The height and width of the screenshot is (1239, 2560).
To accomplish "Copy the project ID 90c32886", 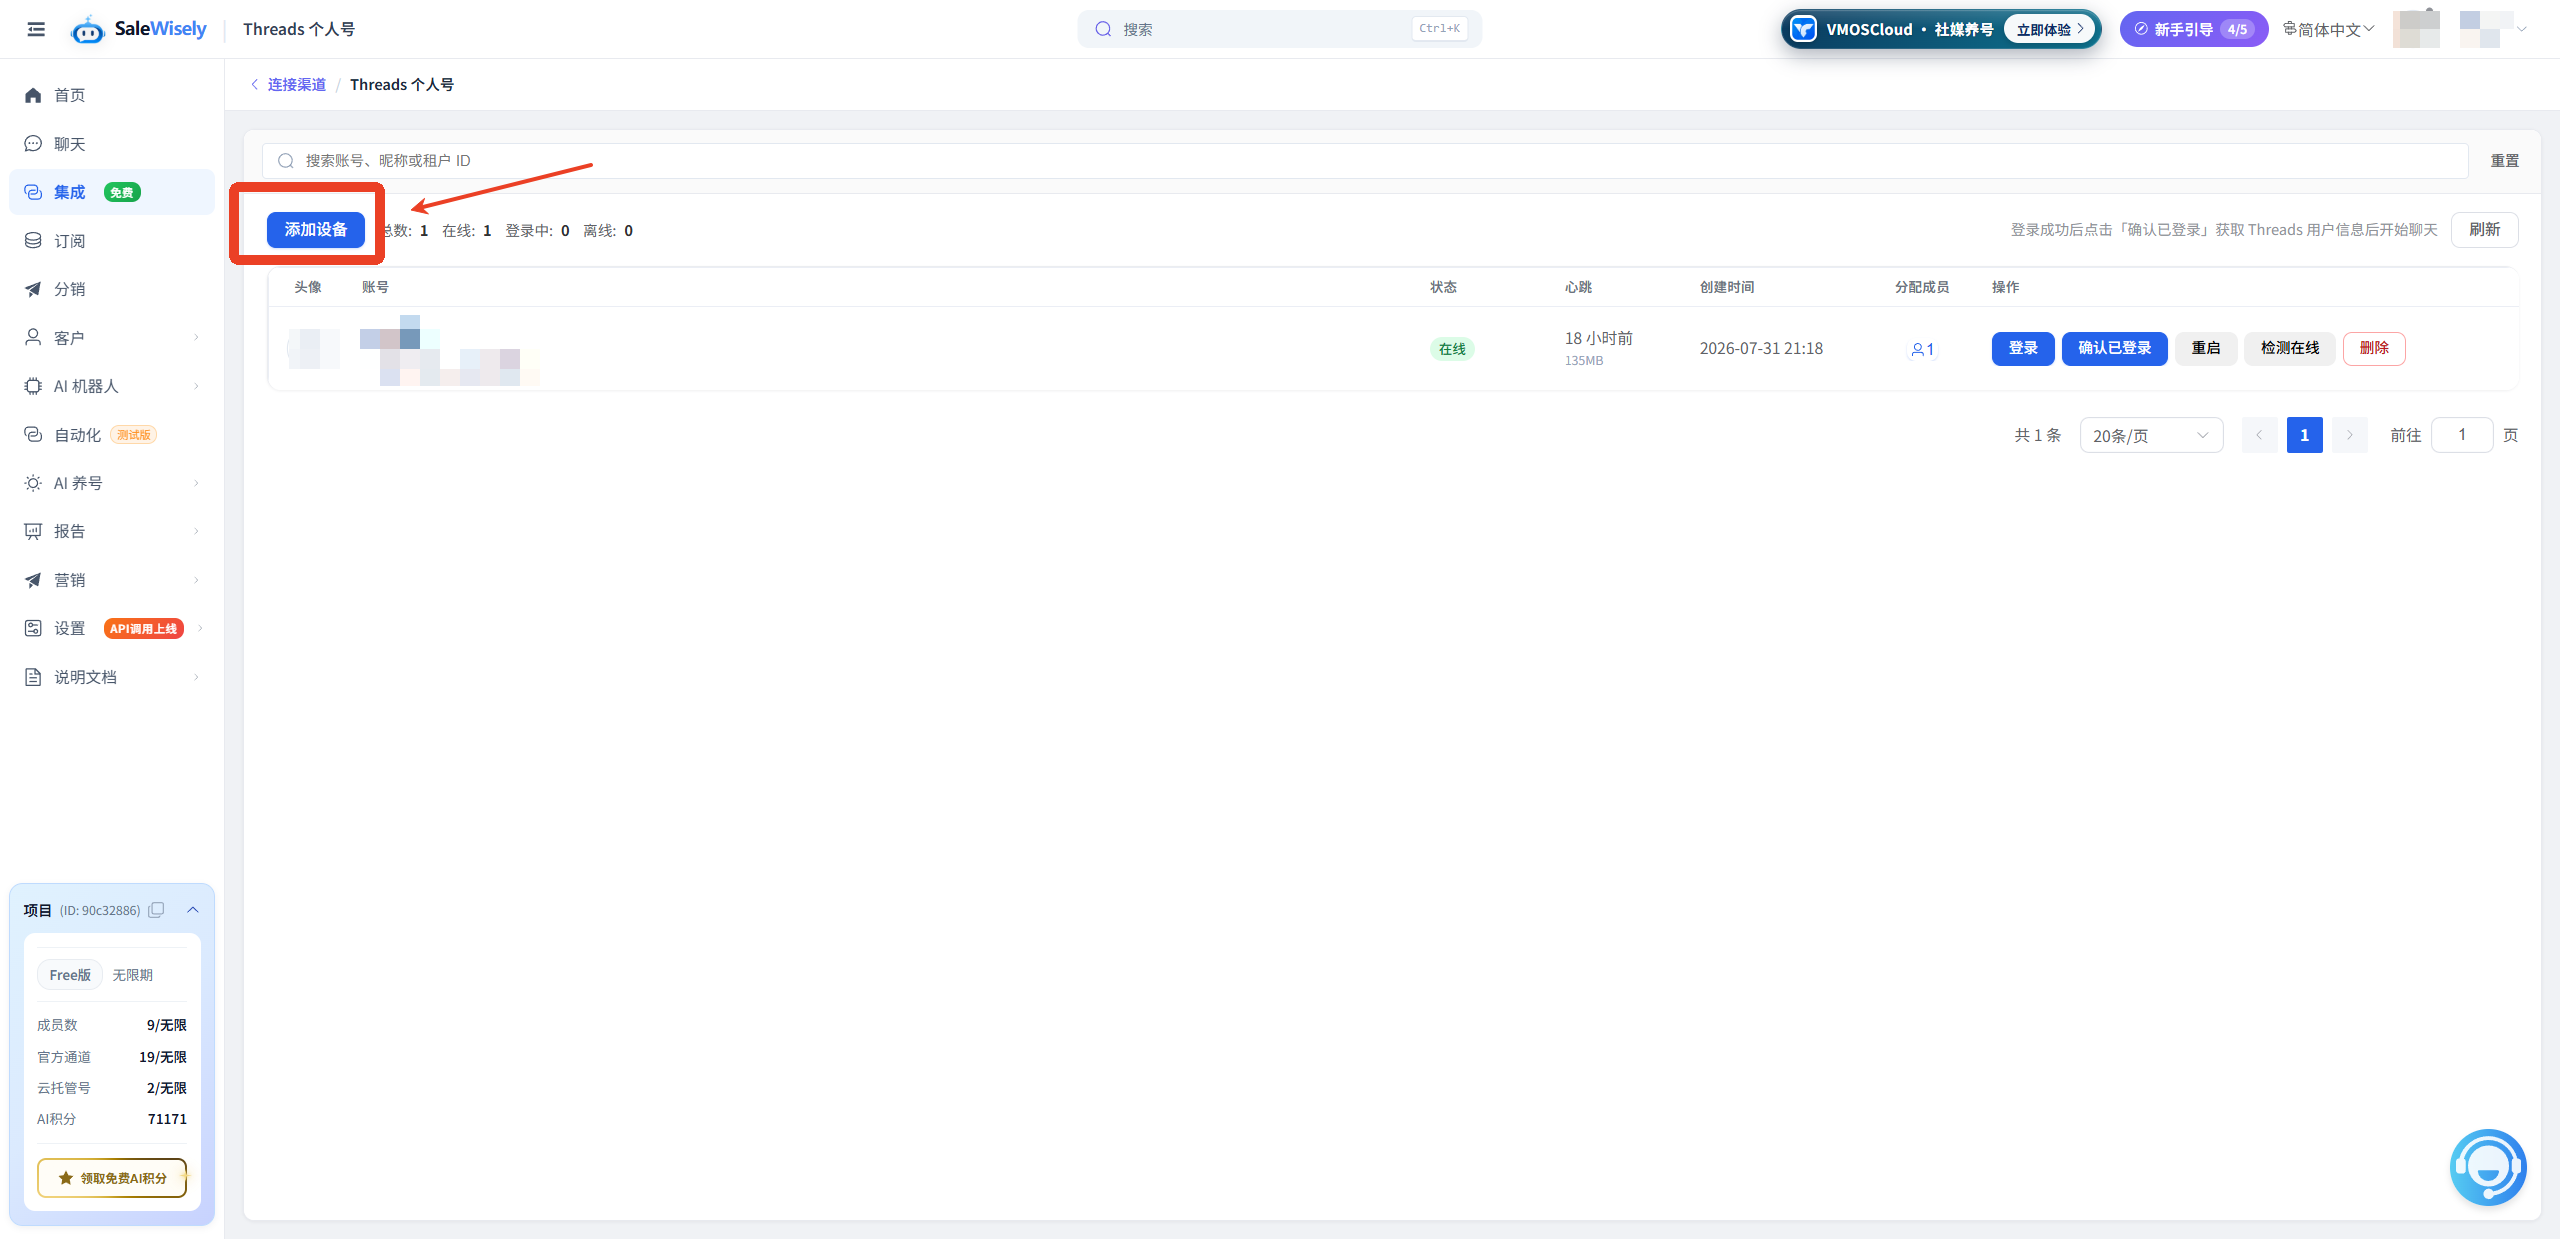I will click(156, 910).
